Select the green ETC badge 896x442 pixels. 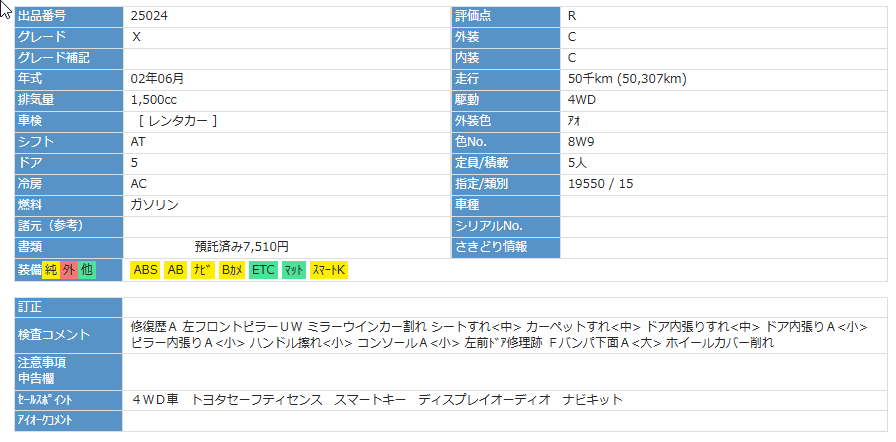click(x=263, y=270)
